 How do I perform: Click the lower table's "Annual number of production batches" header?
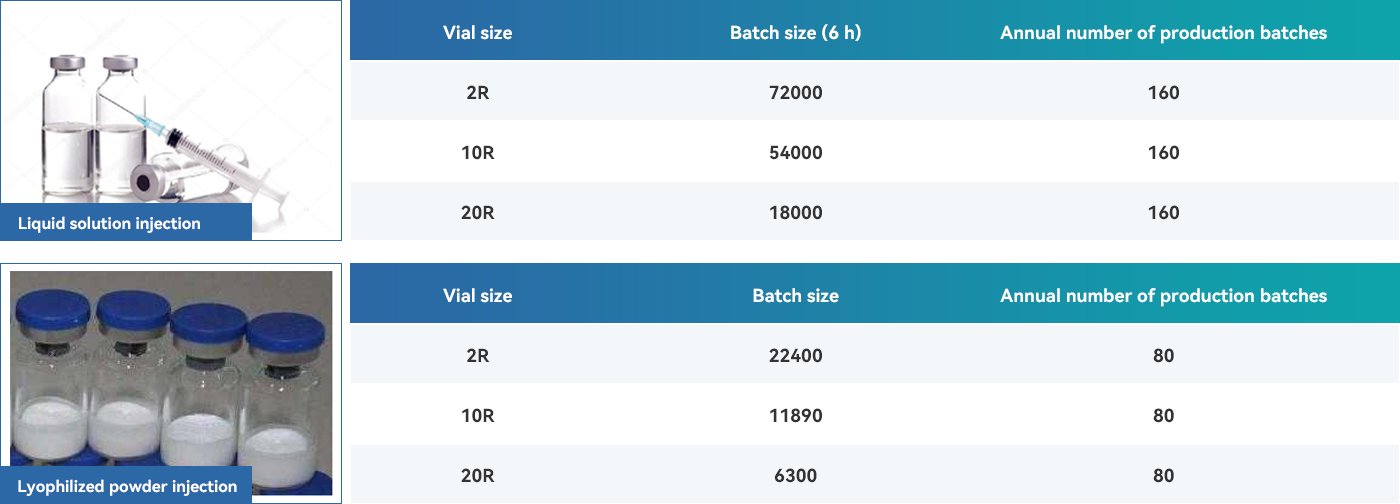pyautogui.click(x=1163, y=295)
